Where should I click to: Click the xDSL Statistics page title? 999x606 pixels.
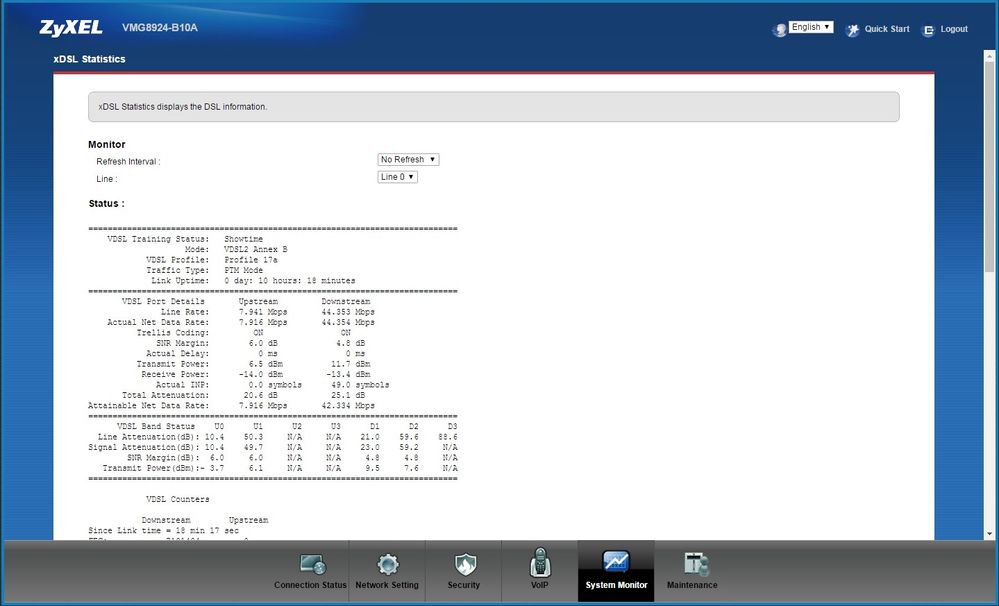point(89,59)
